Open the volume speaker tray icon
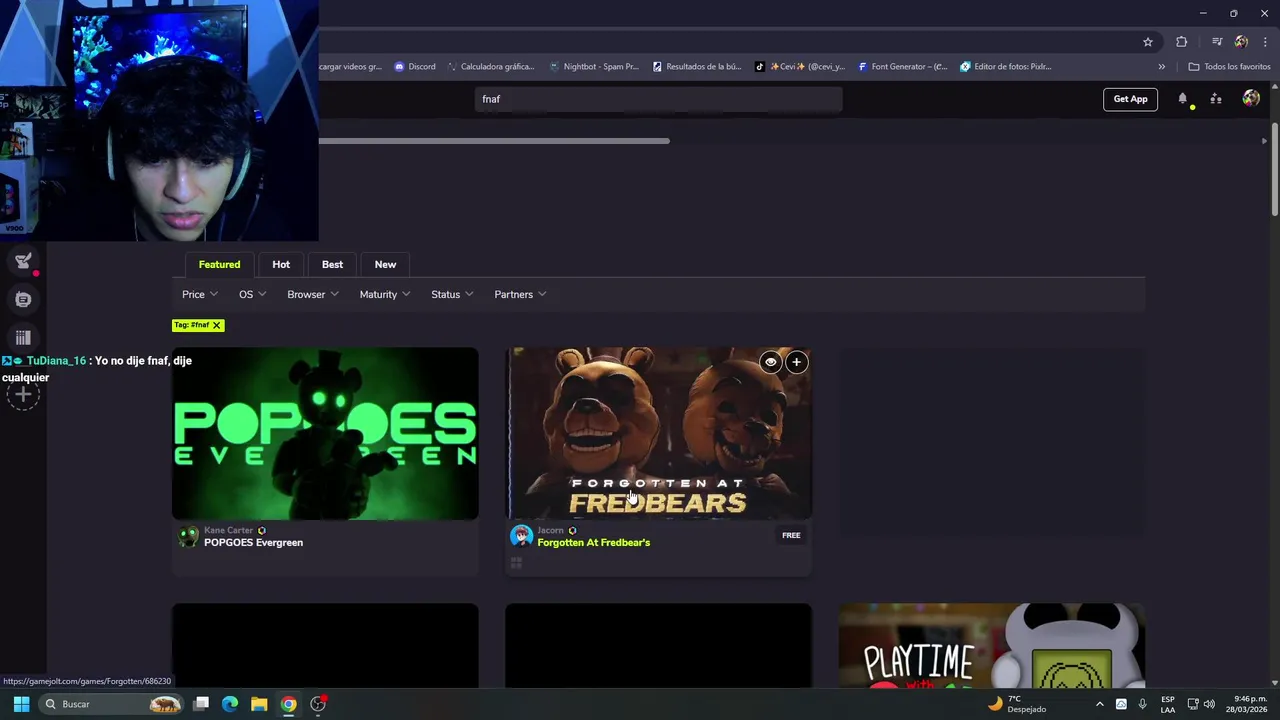Screen dimensions: 1280x720 coord(1209,704)
